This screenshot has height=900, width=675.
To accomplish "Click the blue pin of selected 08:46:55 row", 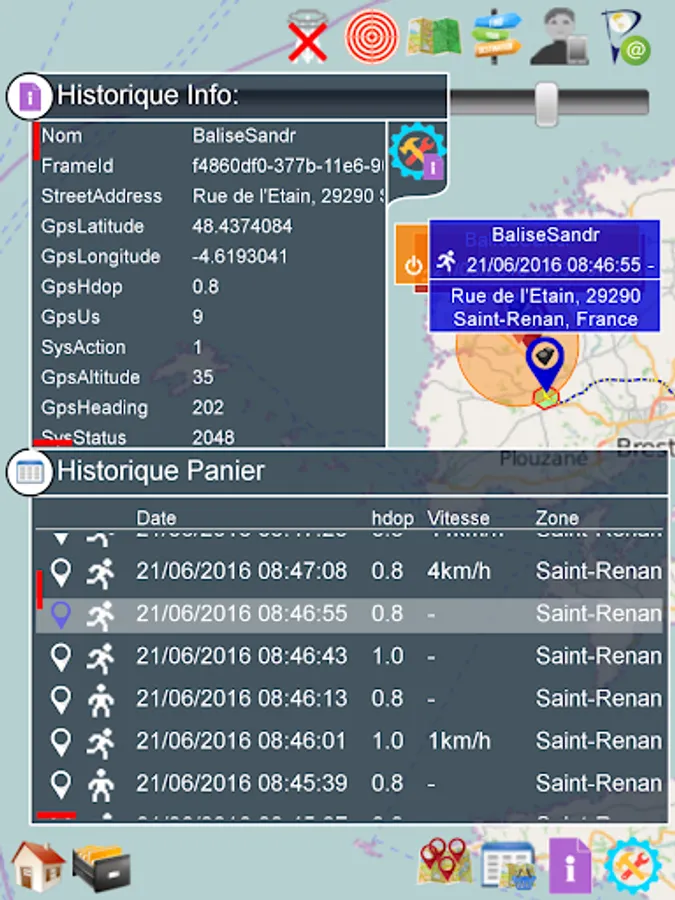I will click(x=61, y=615).
